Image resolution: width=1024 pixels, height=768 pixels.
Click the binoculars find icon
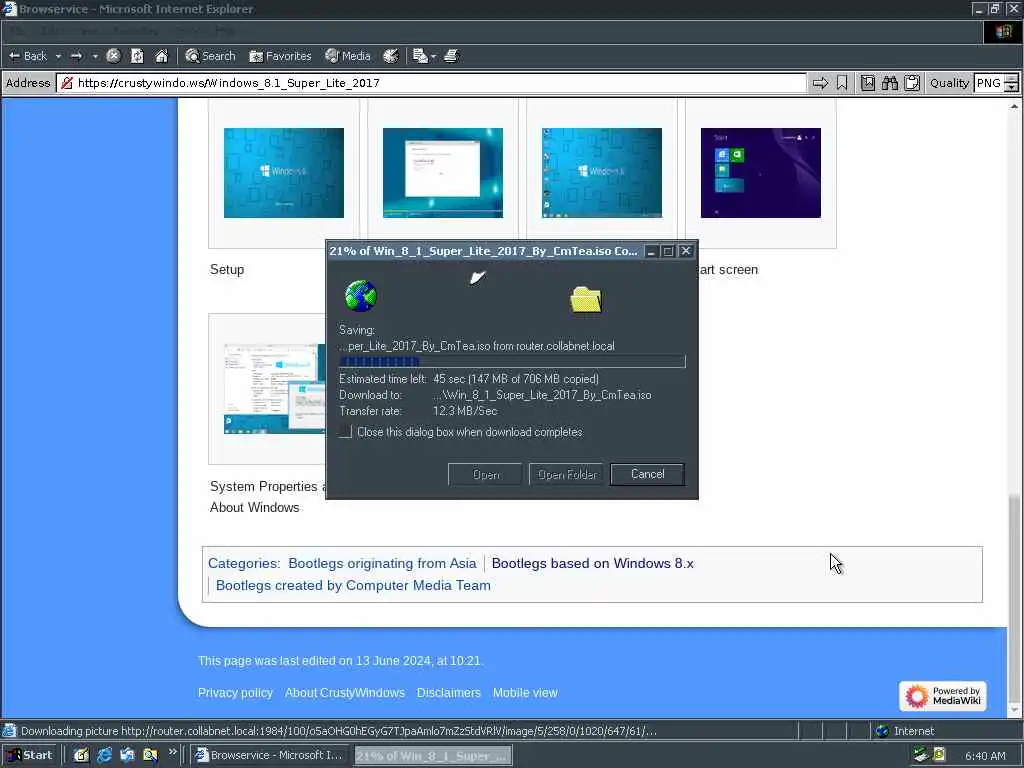(889, 83)
